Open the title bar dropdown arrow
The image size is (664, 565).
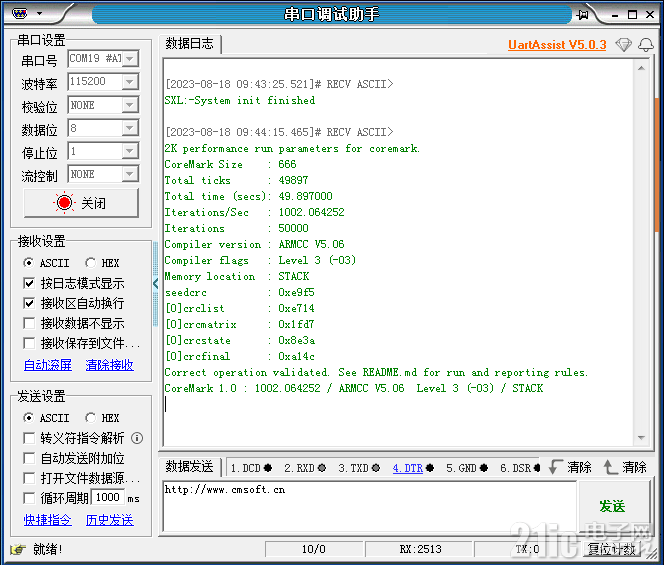point(39,14)
